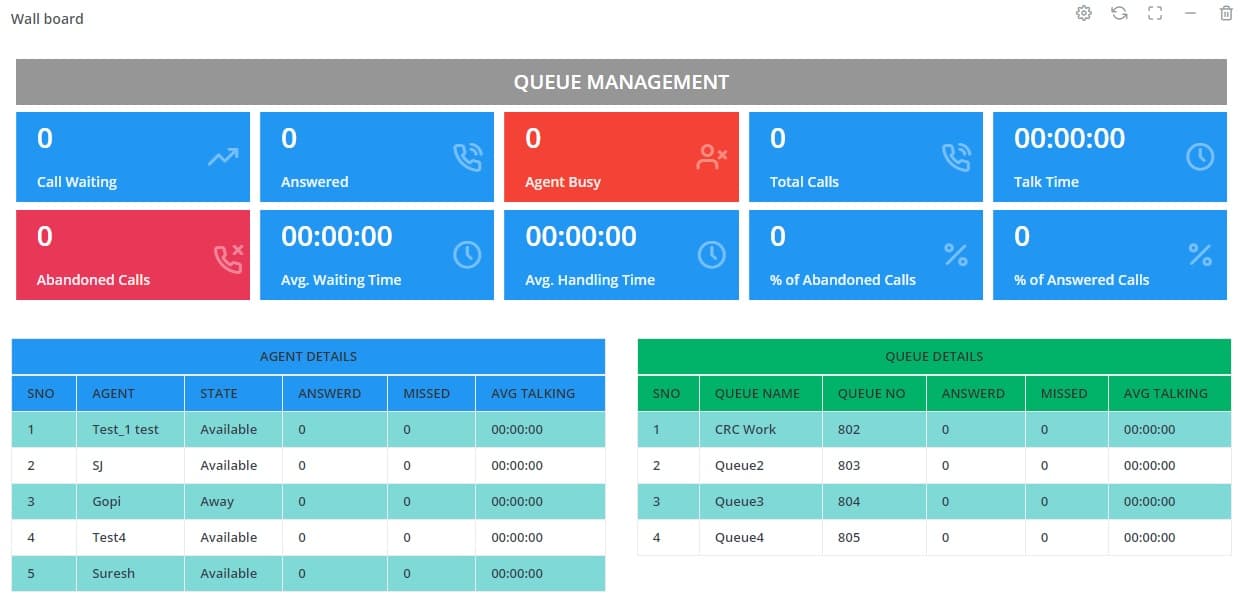
Task: Click the clock icon on Avg. Waiting Time tile
Action: 466,254
